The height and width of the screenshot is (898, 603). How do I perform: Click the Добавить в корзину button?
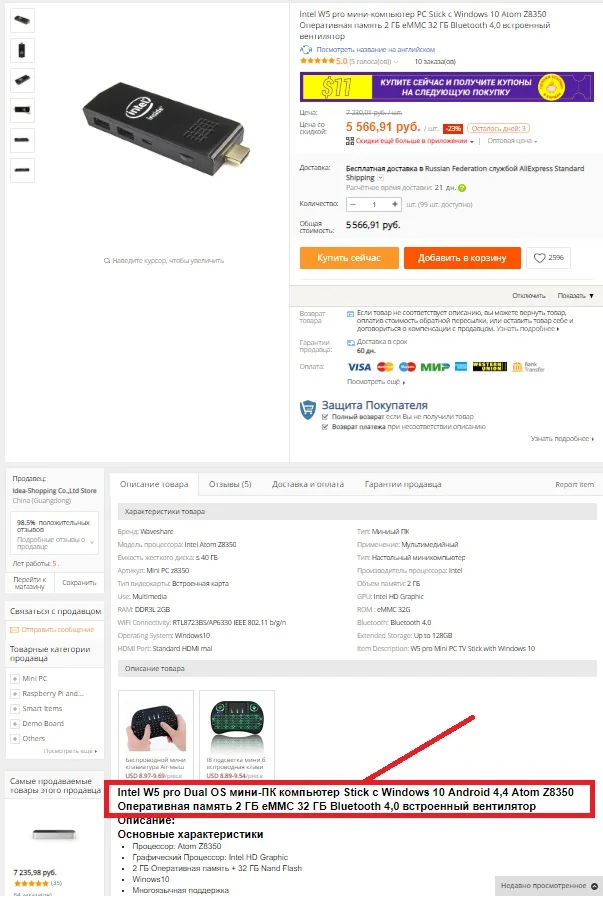click(462, 258)
